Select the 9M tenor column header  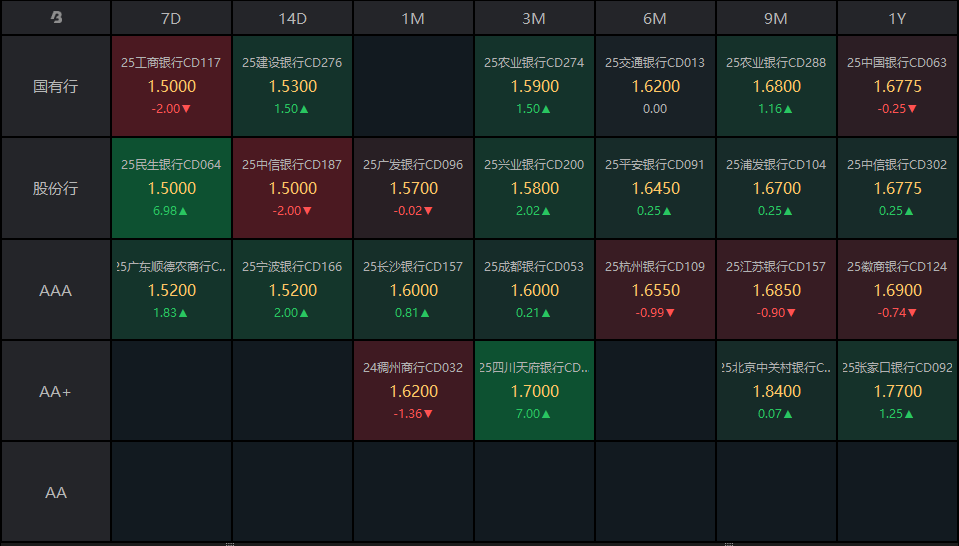click(x=776, y=18)
